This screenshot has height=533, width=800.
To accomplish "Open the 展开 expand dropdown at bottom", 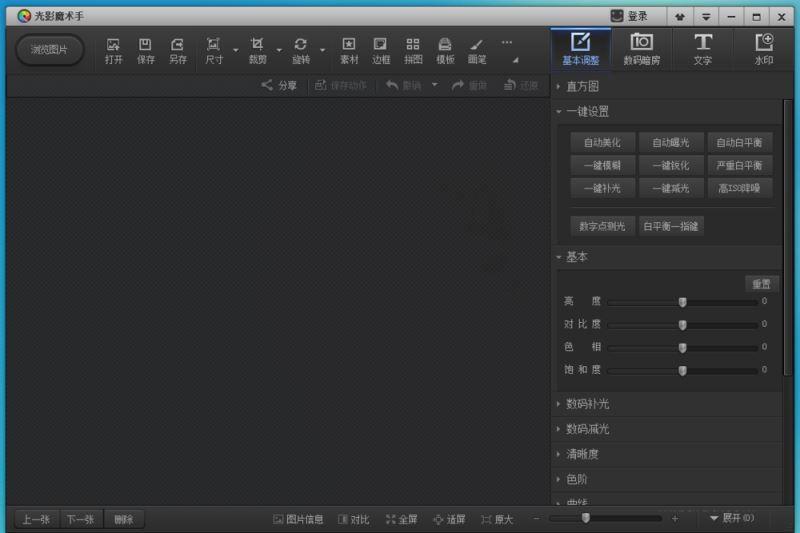I will pos(732,518).
